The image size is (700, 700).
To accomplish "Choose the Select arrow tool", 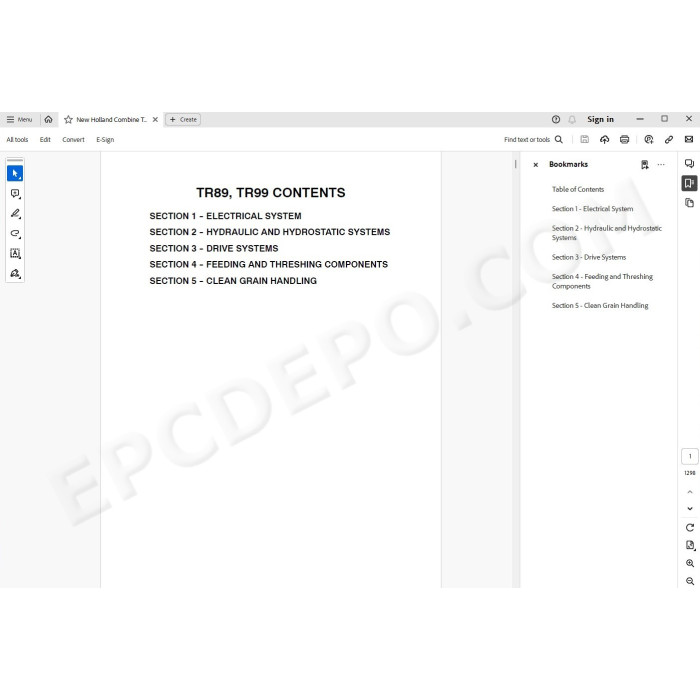I will tap(15, 173).
